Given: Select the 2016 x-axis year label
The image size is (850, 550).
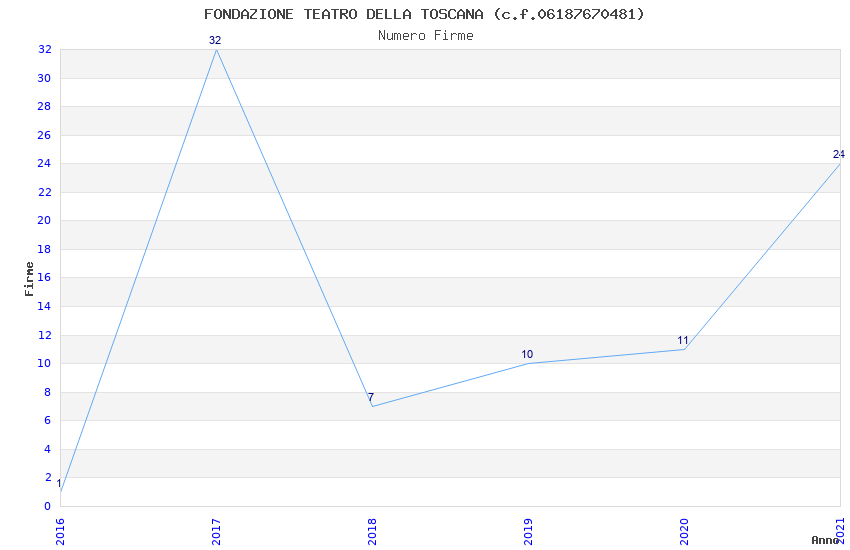Looking at the screenshot, I should pos(60,532).
